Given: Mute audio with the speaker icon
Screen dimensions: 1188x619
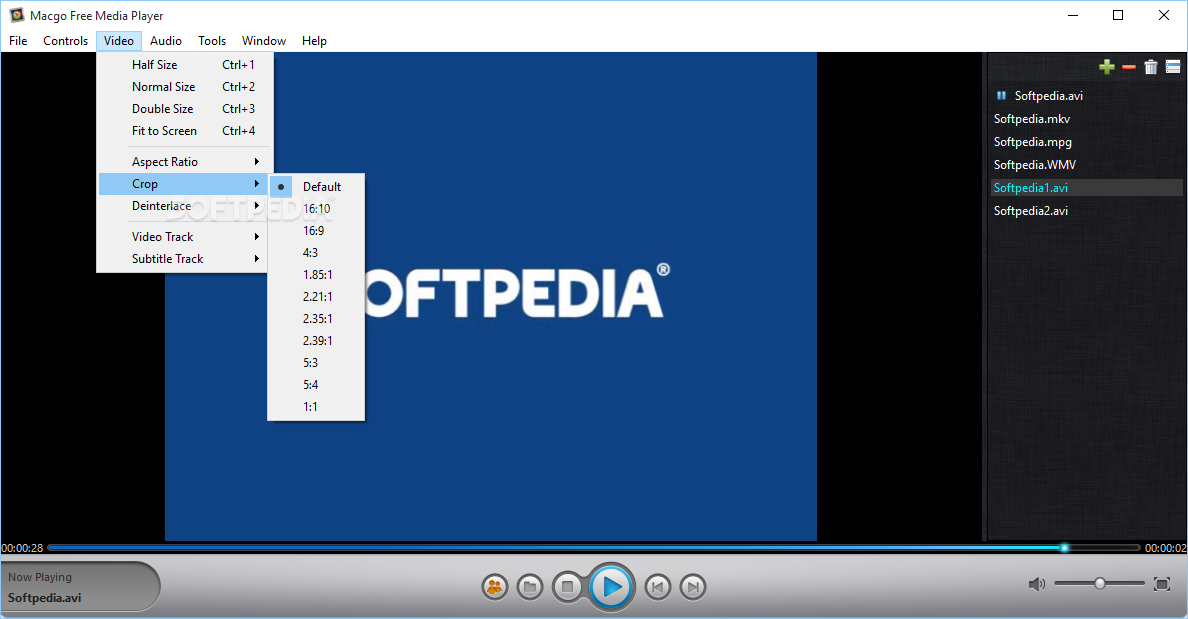Looking at the screenshot, I should (1036, 583).
